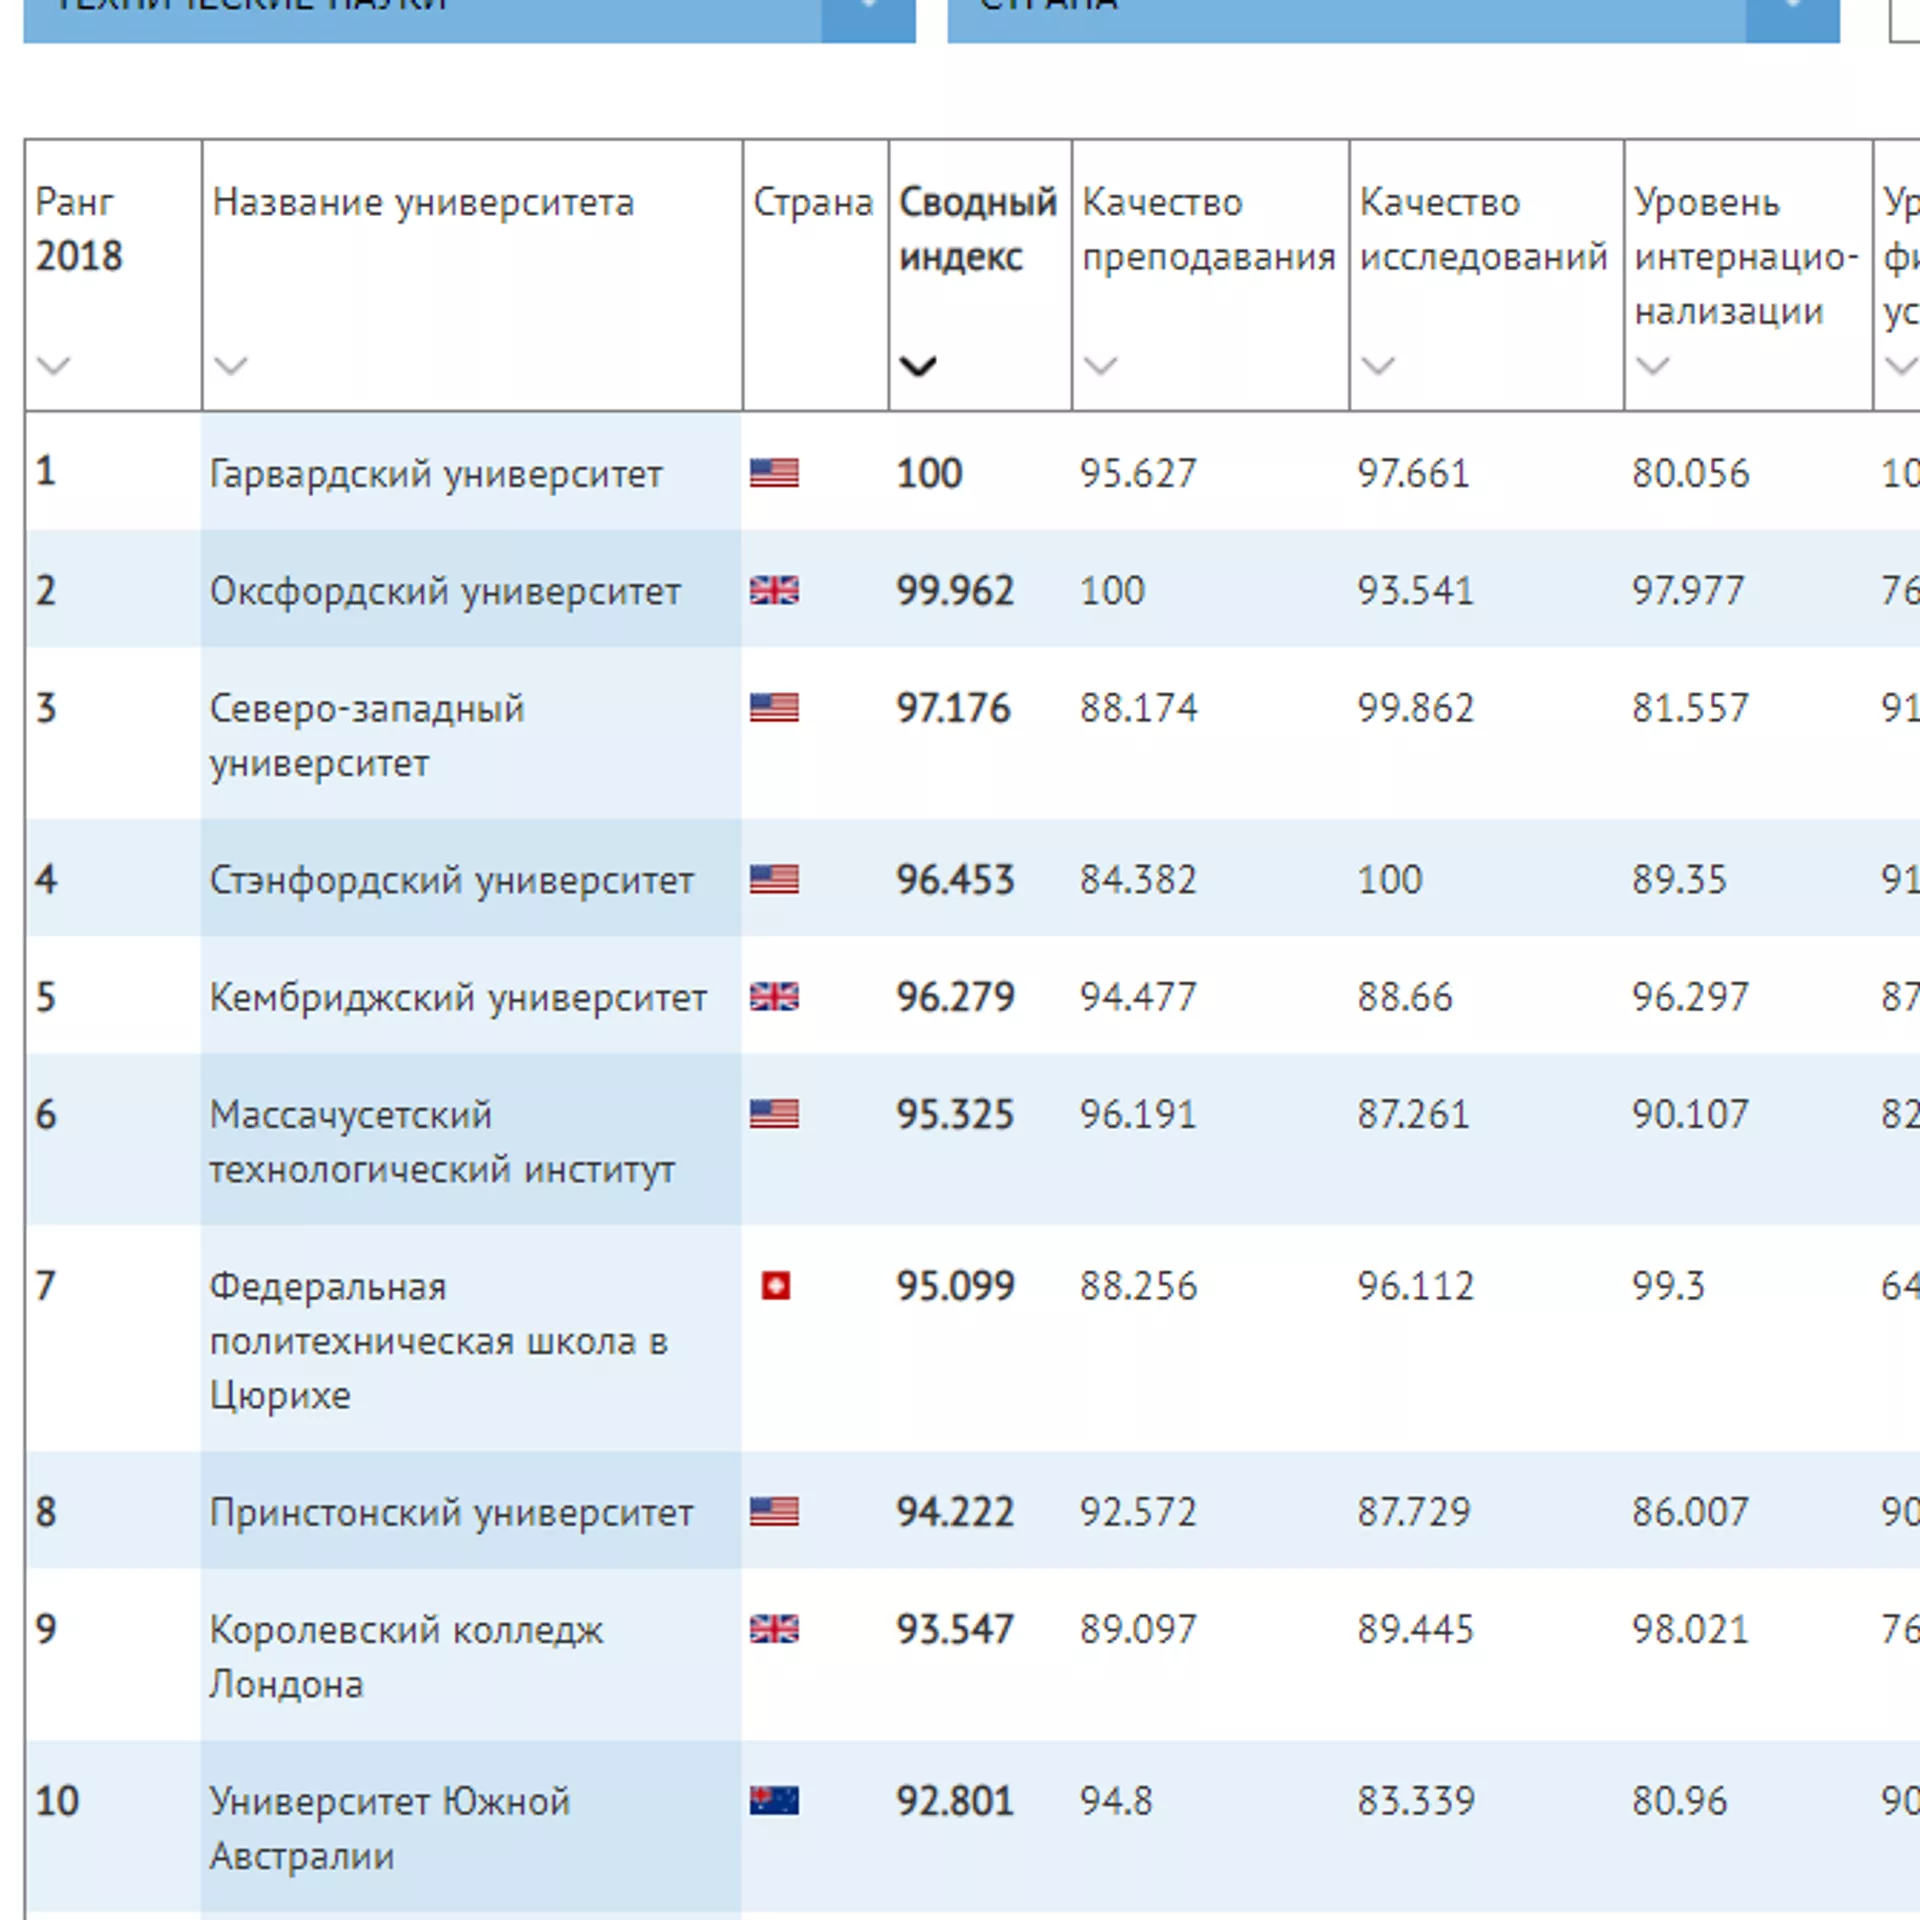Open Оксфордский университет link
The image size is (1920, 1920).
coord(445,591)
